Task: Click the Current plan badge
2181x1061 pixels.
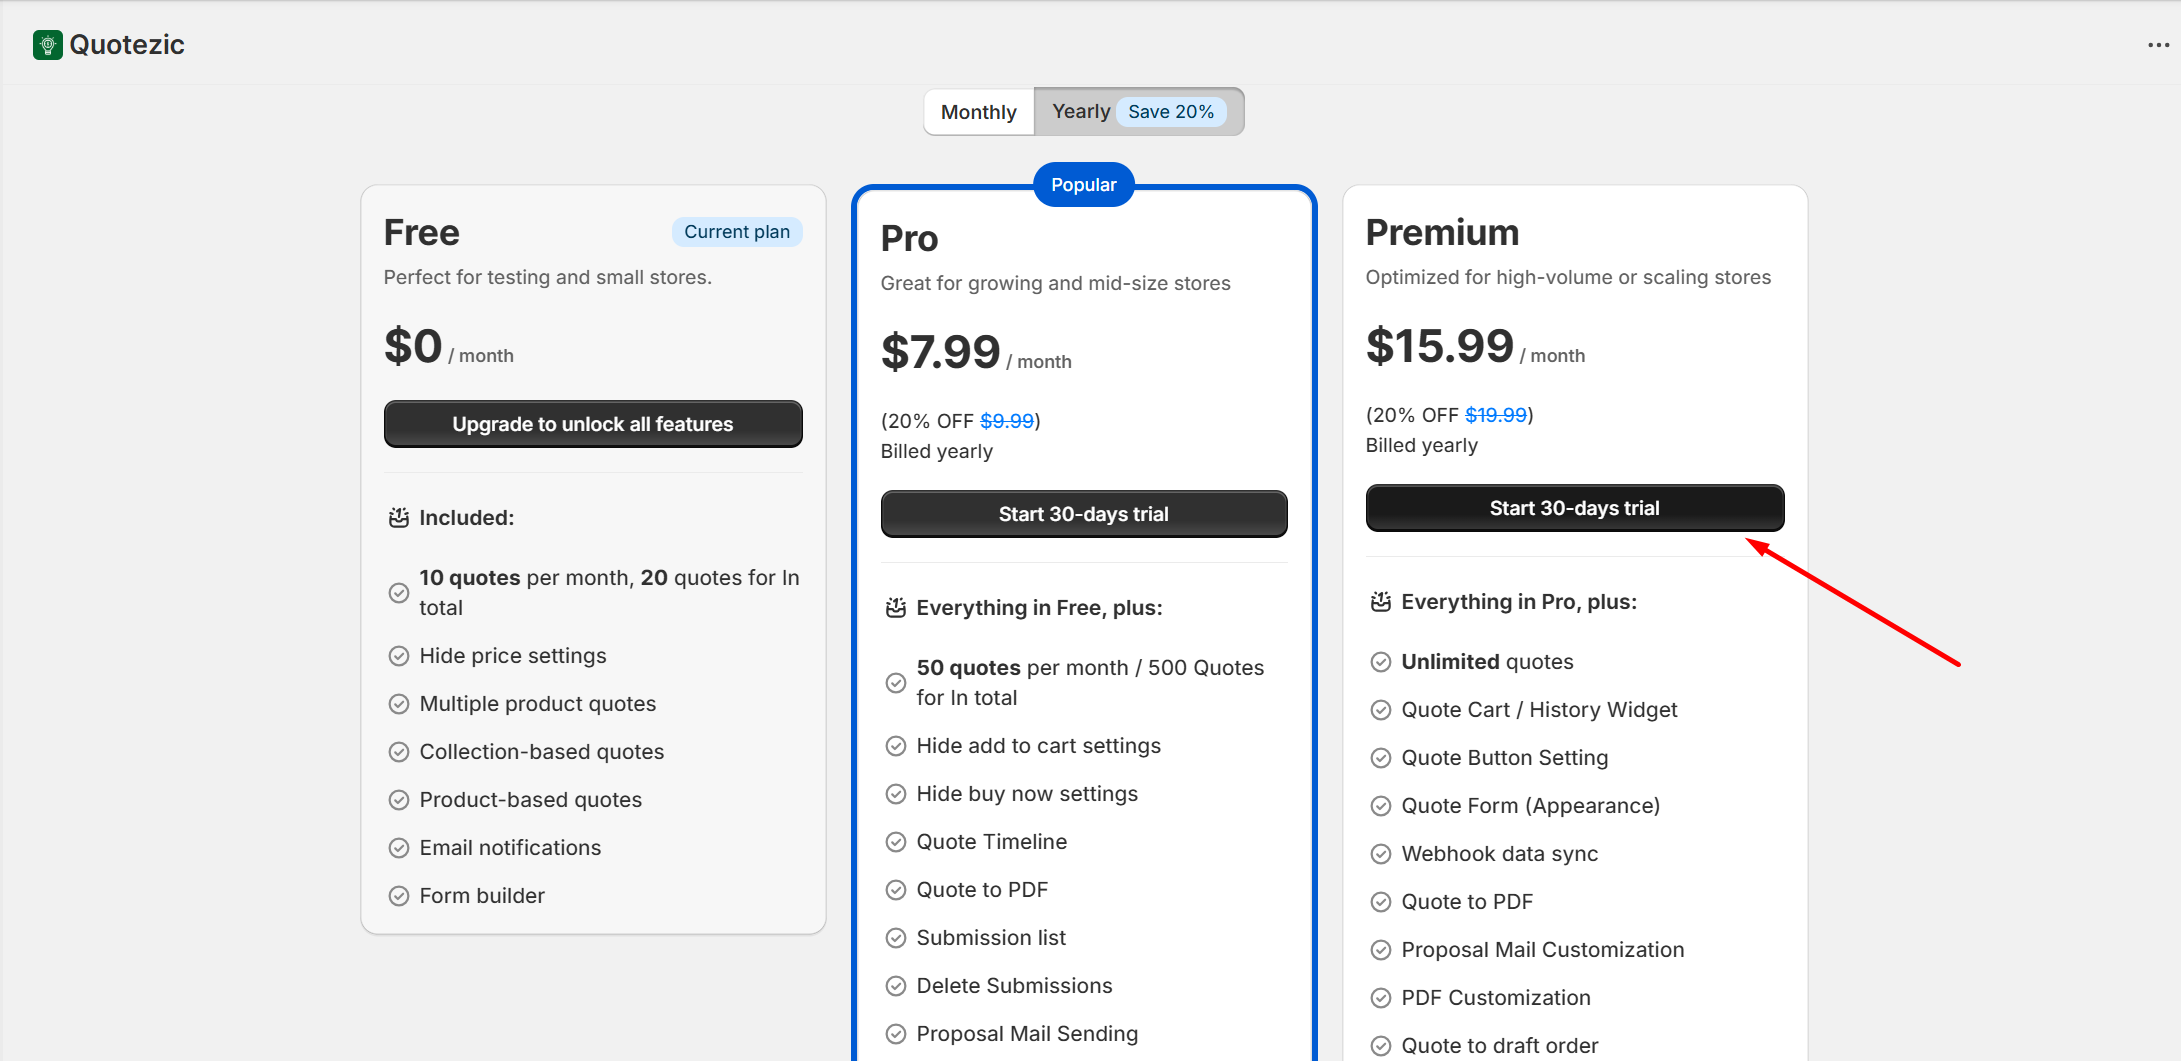Action: 737,232
